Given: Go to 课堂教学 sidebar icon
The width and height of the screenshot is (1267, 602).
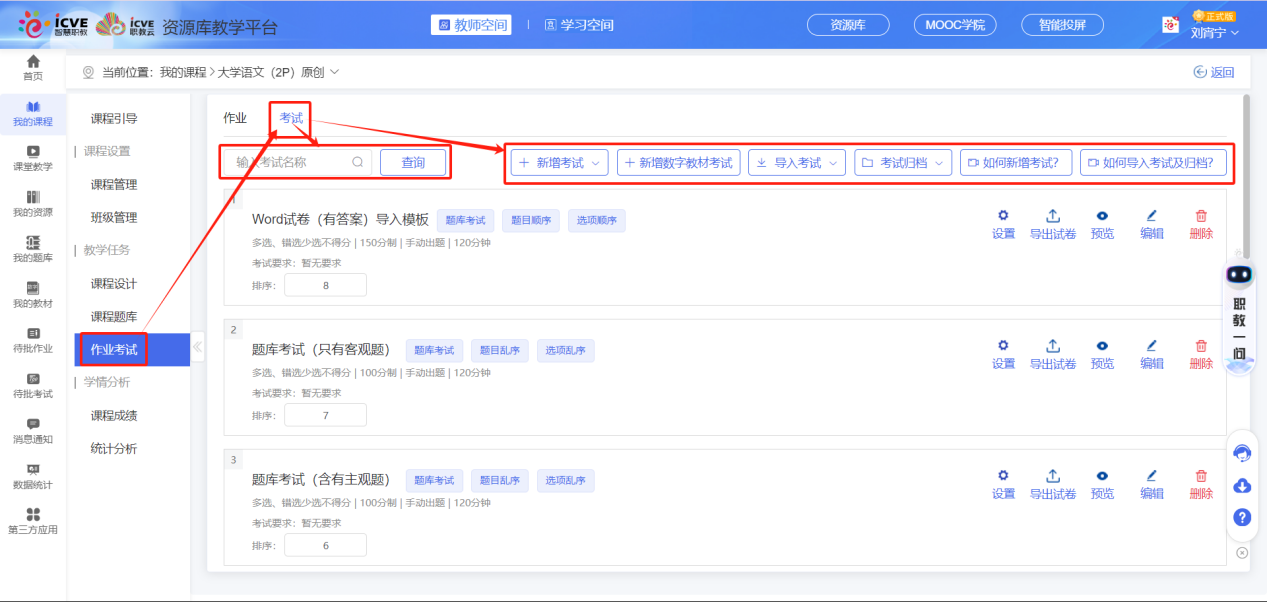Looking at the screenshot, I should point(33,157).
